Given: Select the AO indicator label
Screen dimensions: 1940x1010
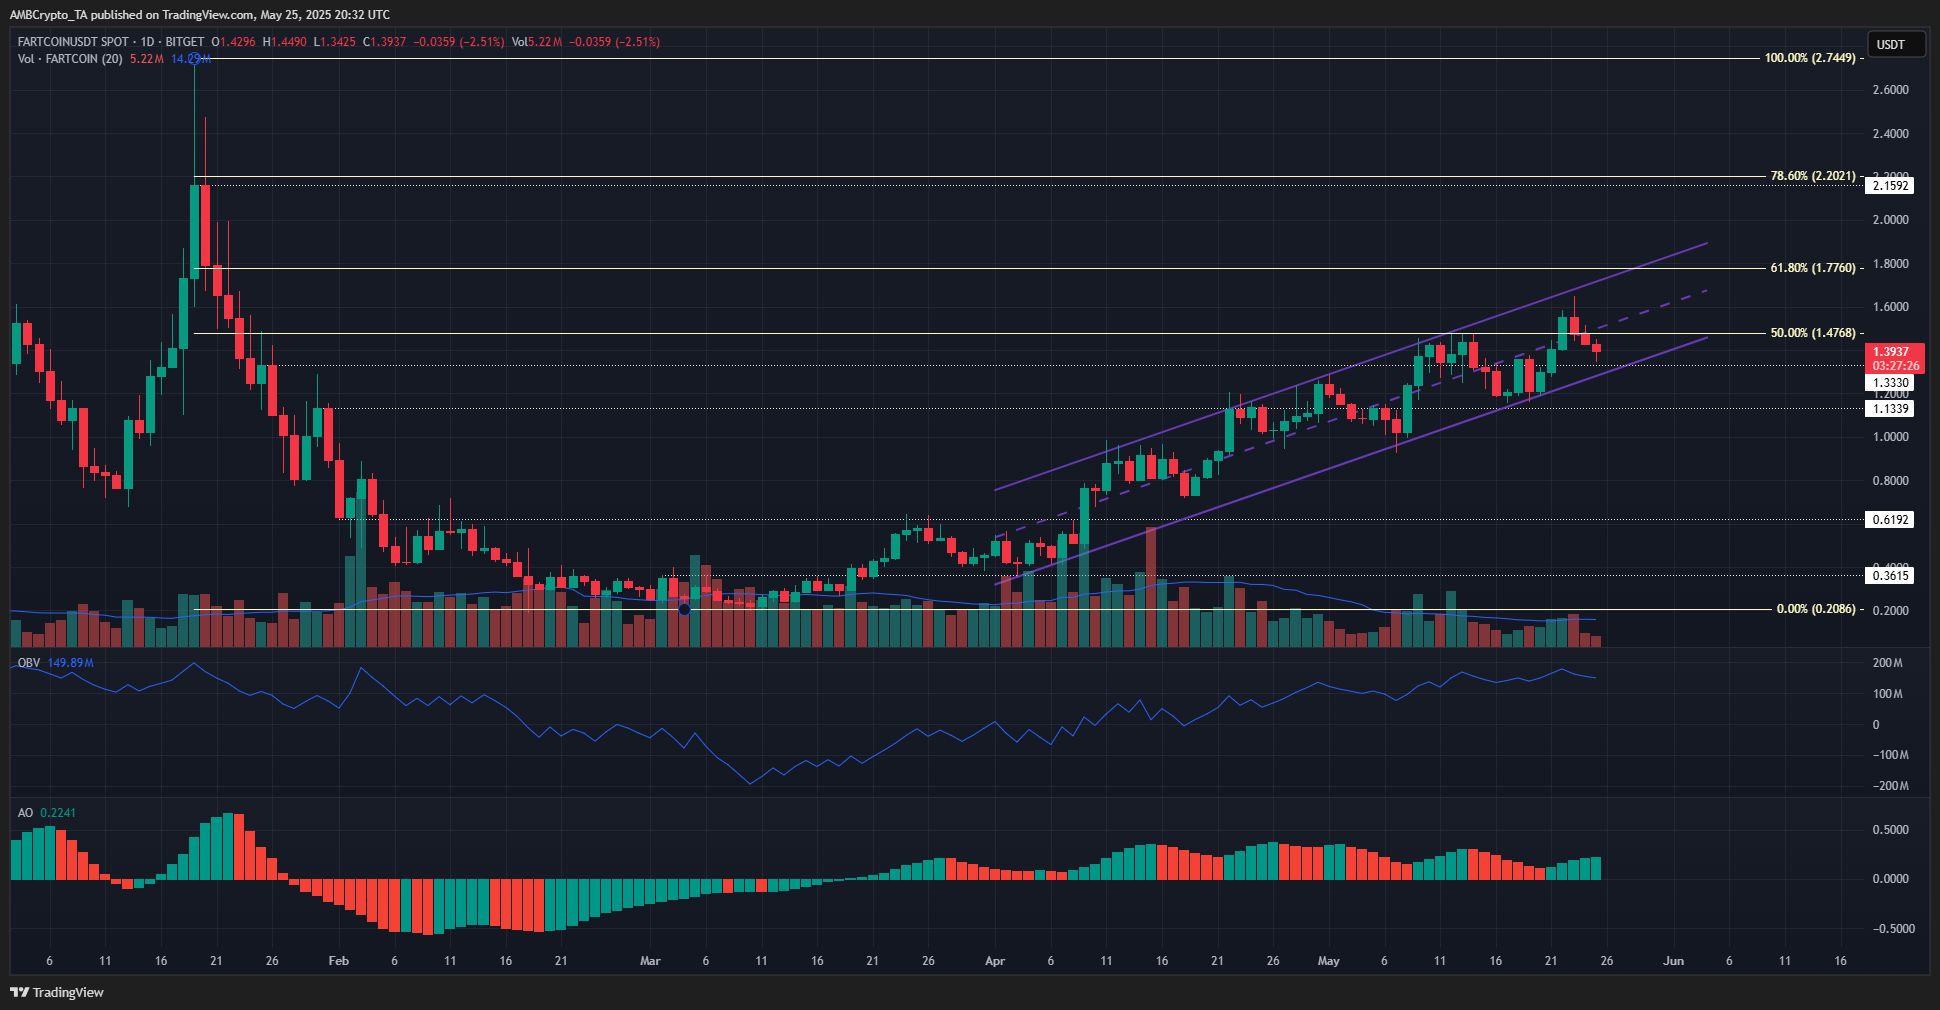Looking at the screenshot, I should tap(25, 813).
